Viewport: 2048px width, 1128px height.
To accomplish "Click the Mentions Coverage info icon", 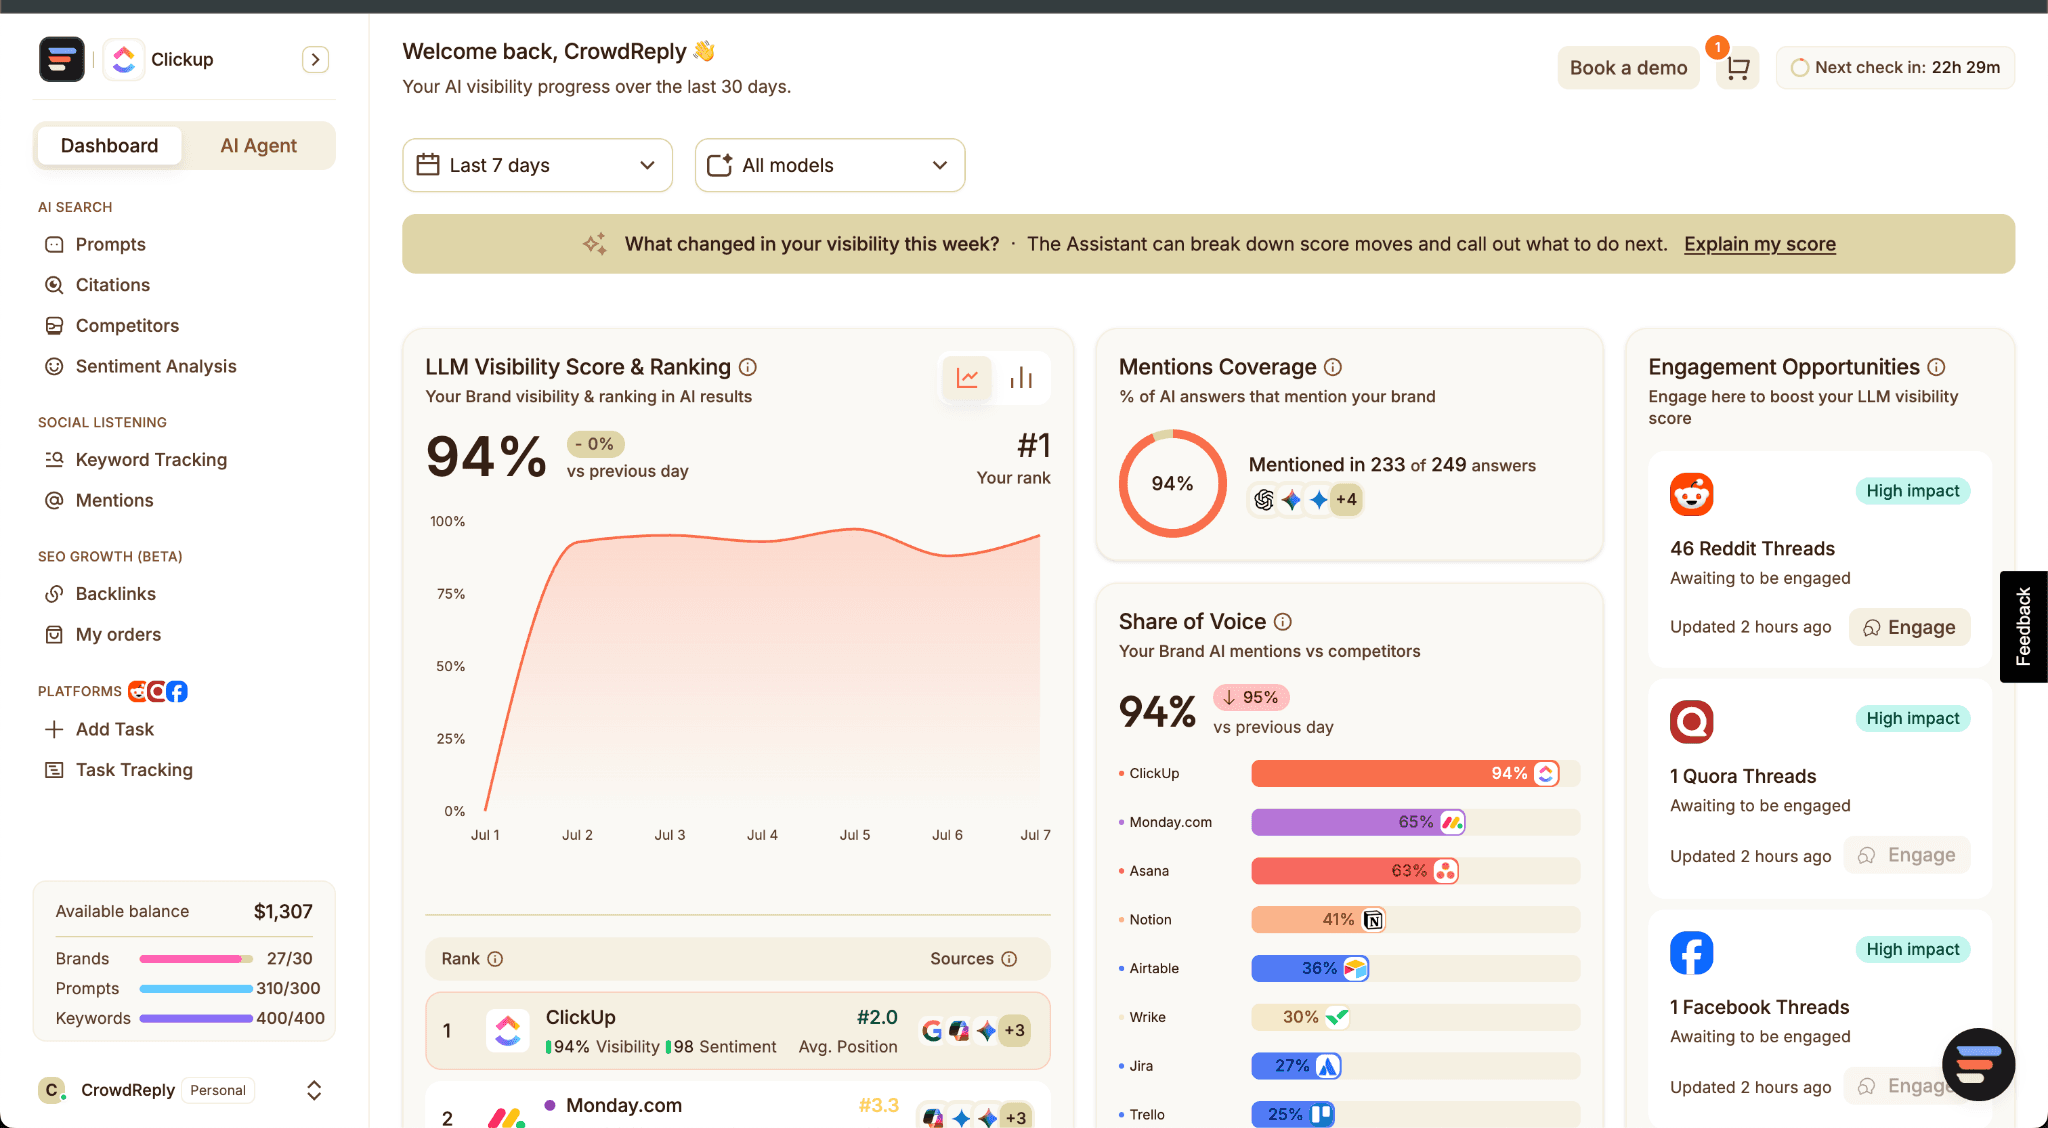I will (1333, 367).
